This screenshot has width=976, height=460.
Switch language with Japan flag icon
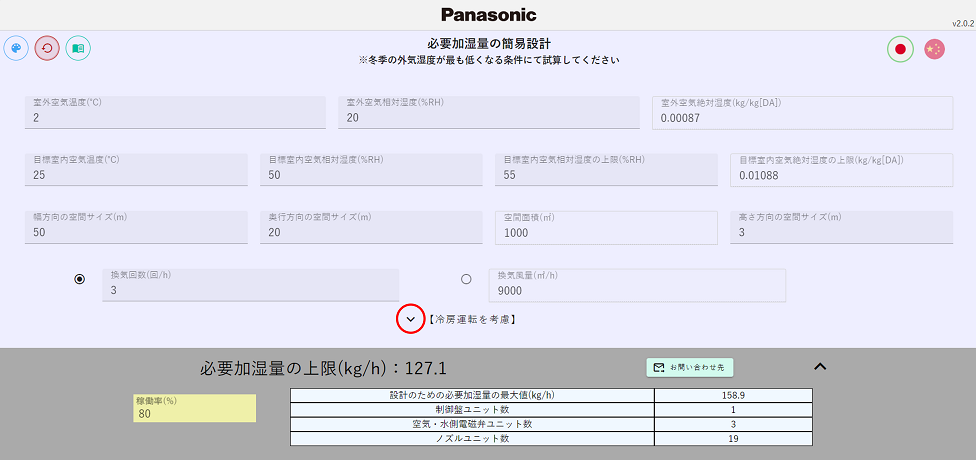click(900, 49)
